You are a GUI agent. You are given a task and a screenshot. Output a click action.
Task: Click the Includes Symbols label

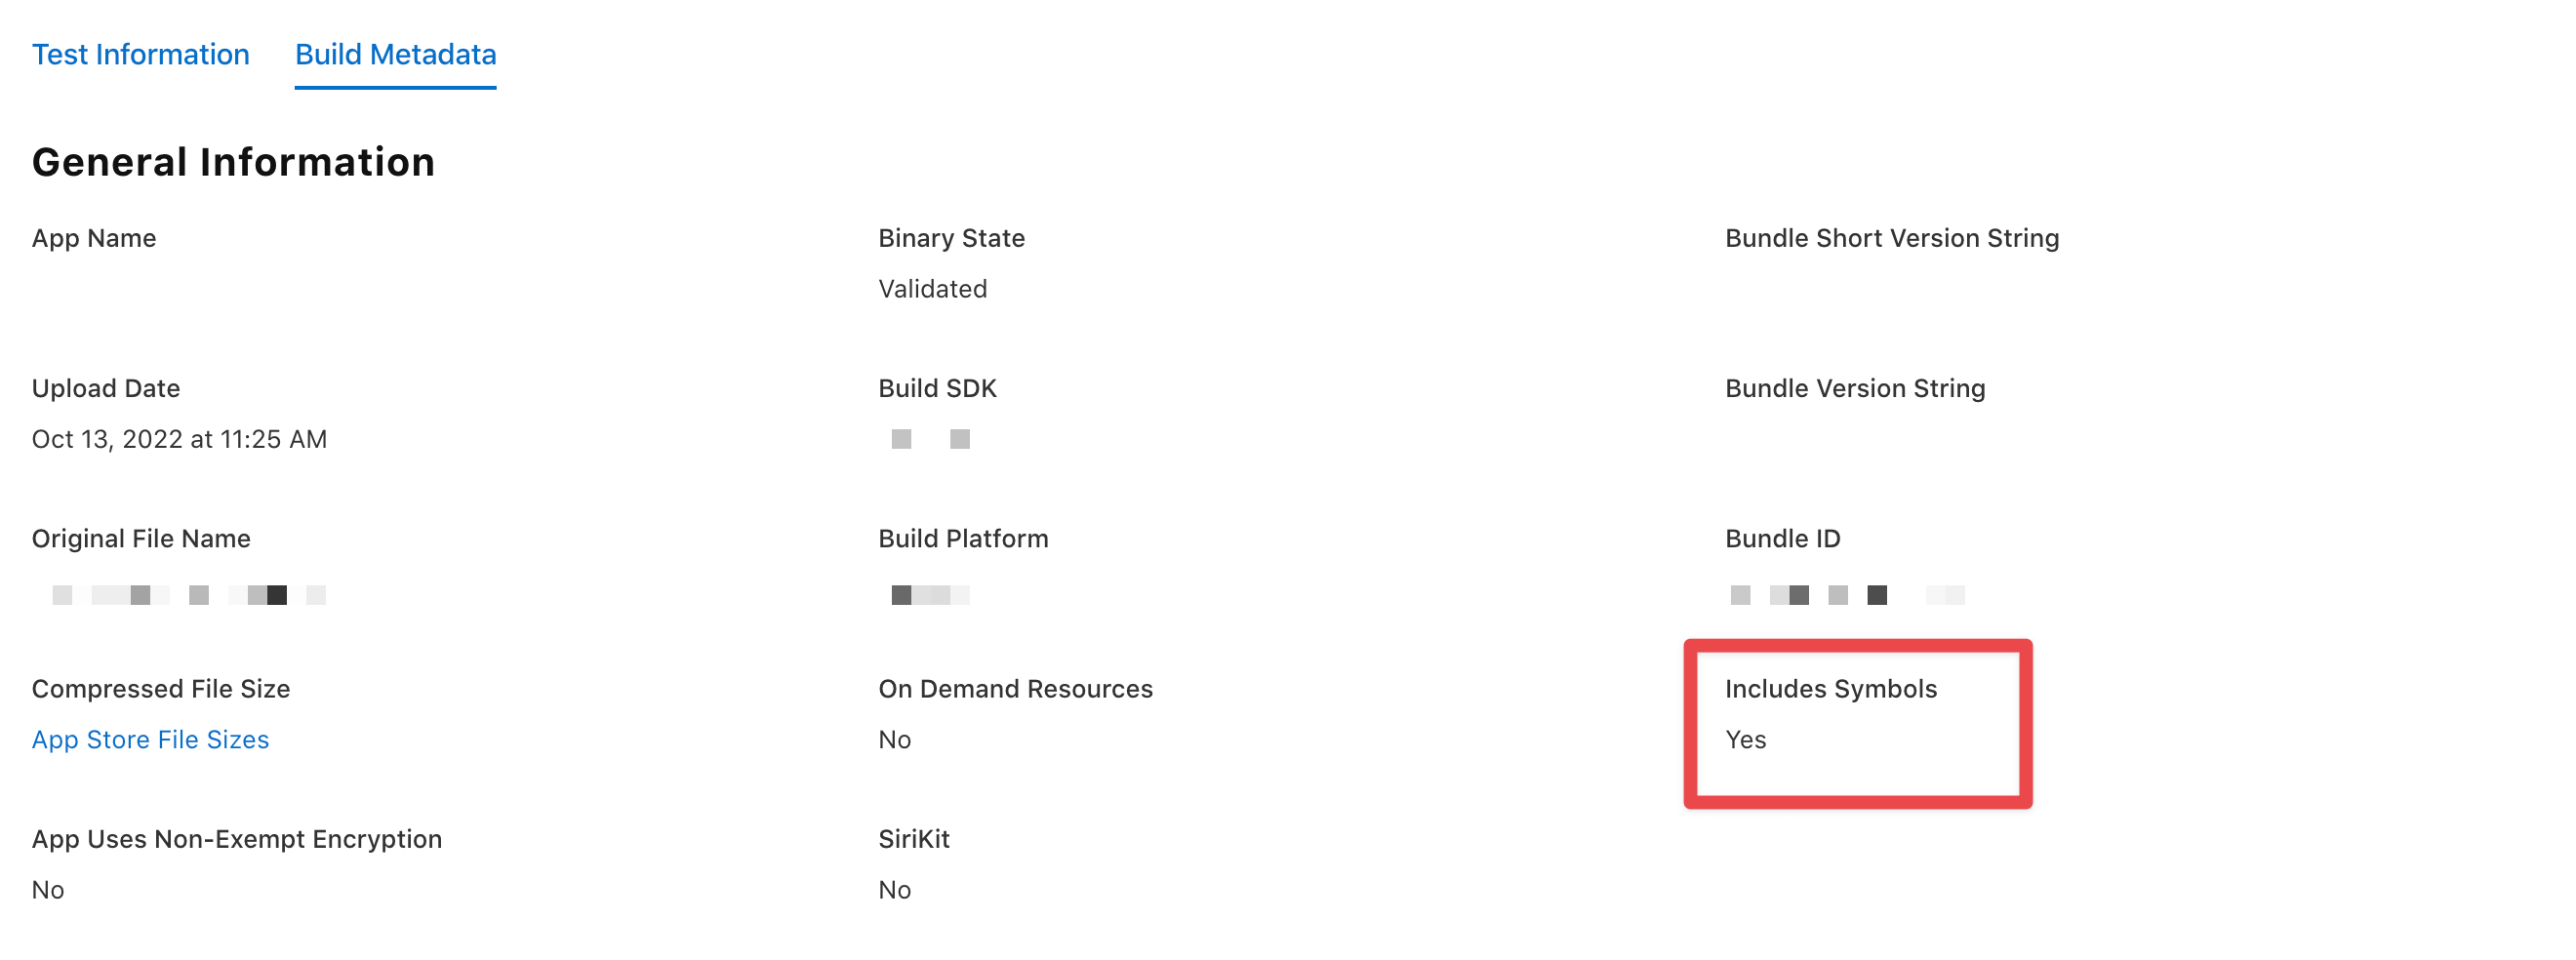point(1830,689)
